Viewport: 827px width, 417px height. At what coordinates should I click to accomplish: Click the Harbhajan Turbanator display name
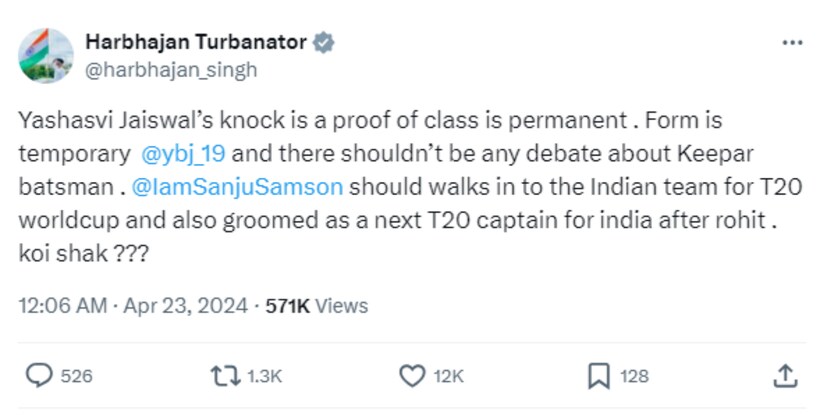[x=197, y=43]
